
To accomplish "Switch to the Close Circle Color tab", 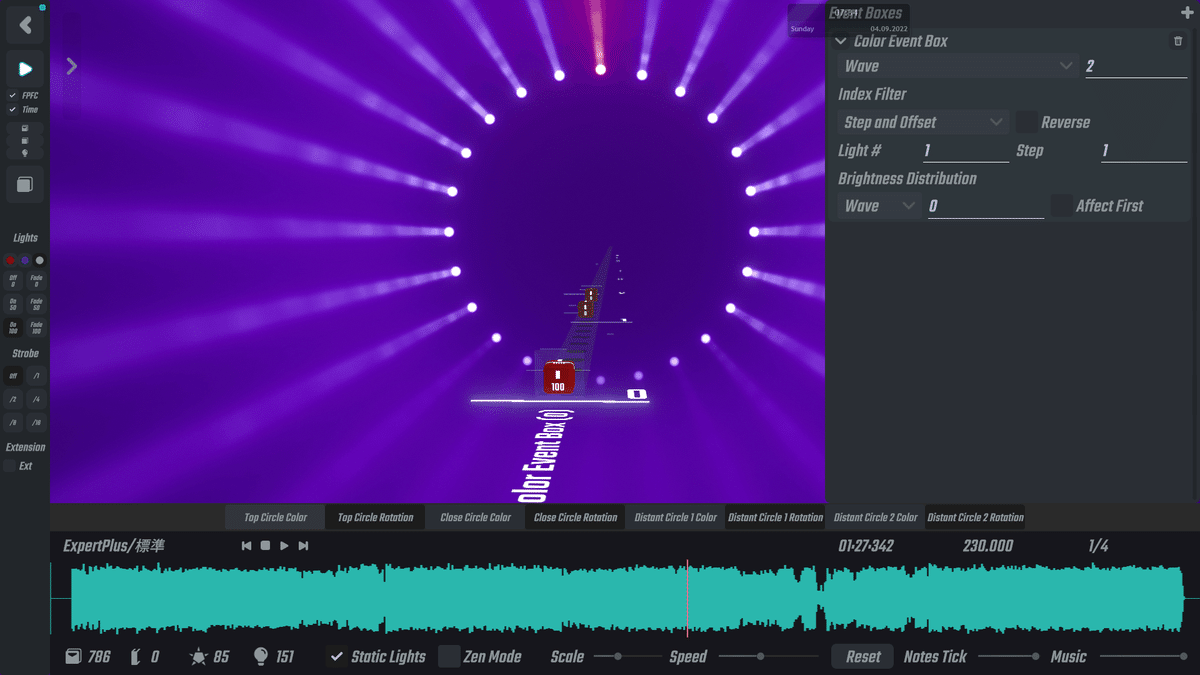I will [x=475, y=517].
